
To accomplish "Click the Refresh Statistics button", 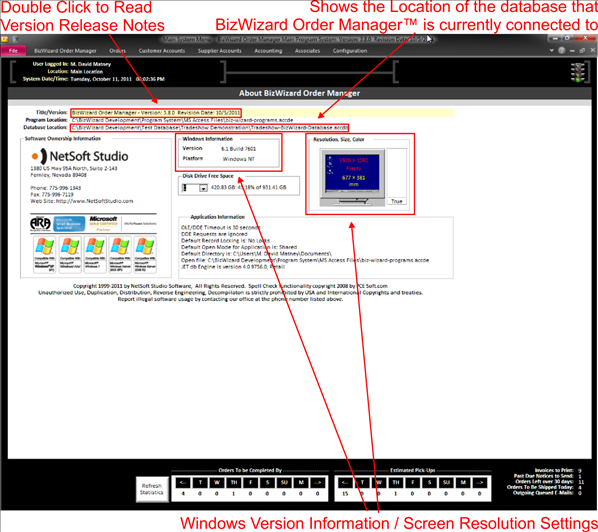I will tap(152, 489).
